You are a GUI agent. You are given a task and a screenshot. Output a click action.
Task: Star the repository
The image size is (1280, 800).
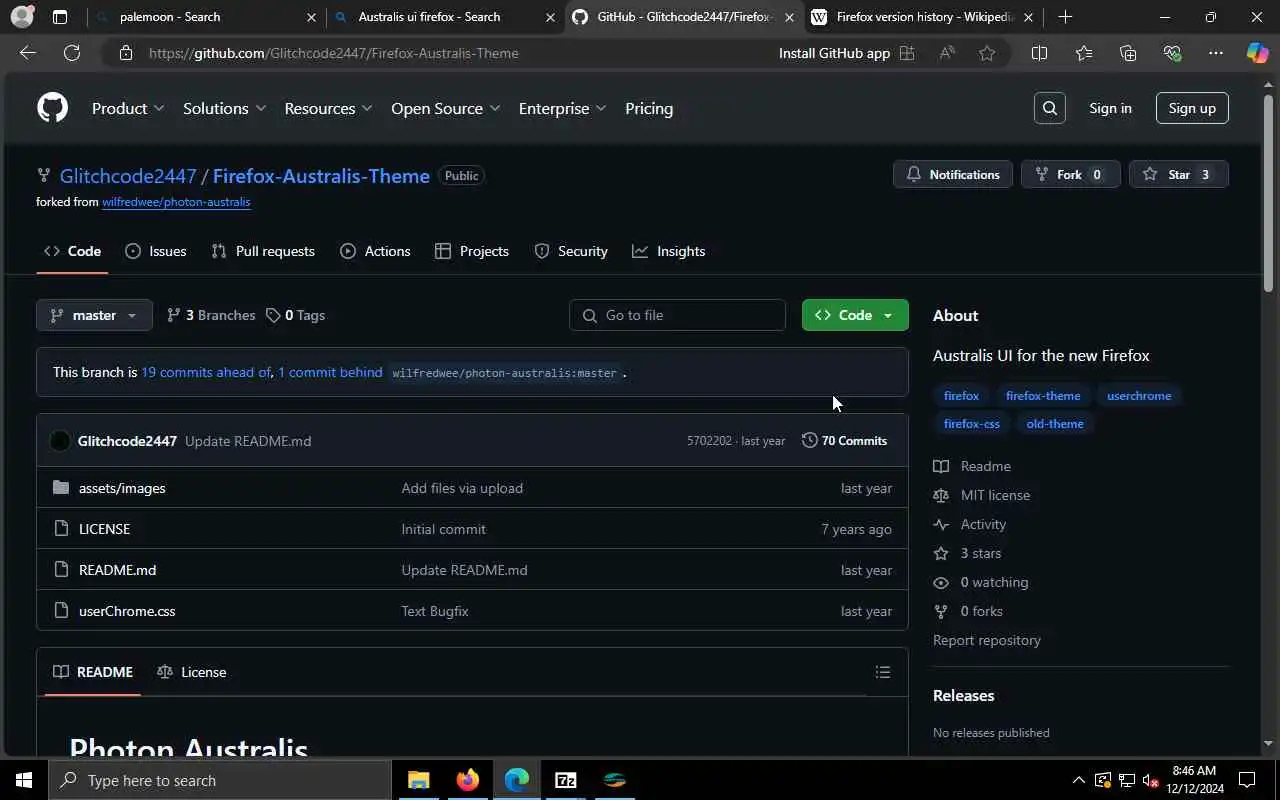pos(1178,174)
